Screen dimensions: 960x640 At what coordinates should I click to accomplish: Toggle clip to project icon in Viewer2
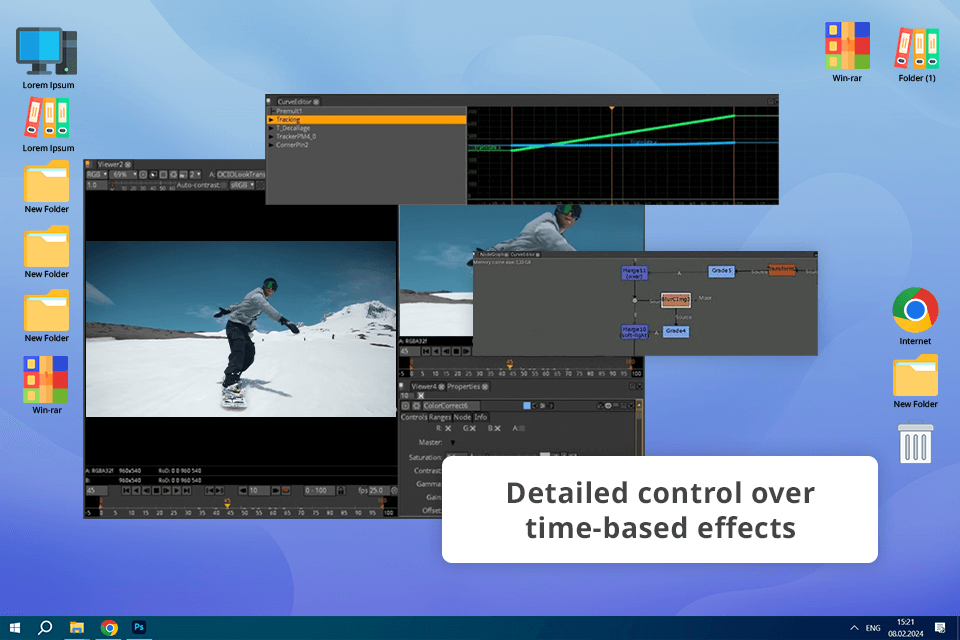(x=153, y=175)
